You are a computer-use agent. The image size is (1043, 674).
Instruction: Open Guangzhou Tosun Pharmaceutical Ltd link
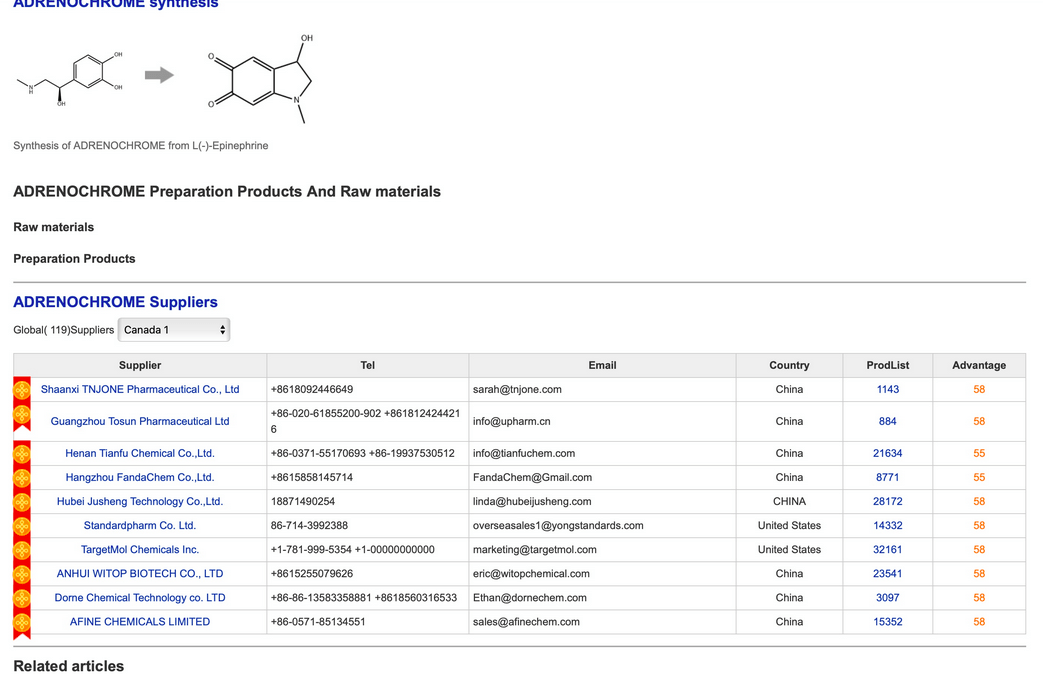[x=140, y=421]
